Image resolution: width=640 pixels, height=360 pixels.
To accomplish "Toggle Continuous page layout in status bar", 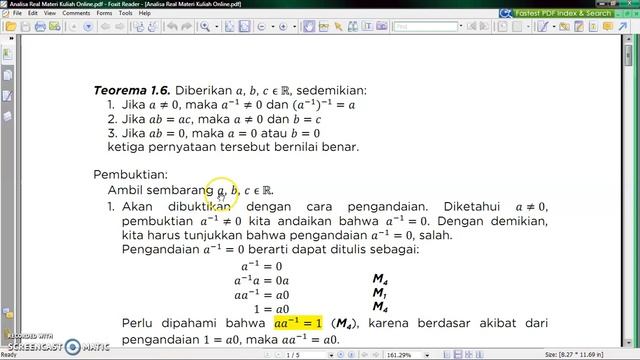I will (x=458, y=355).
